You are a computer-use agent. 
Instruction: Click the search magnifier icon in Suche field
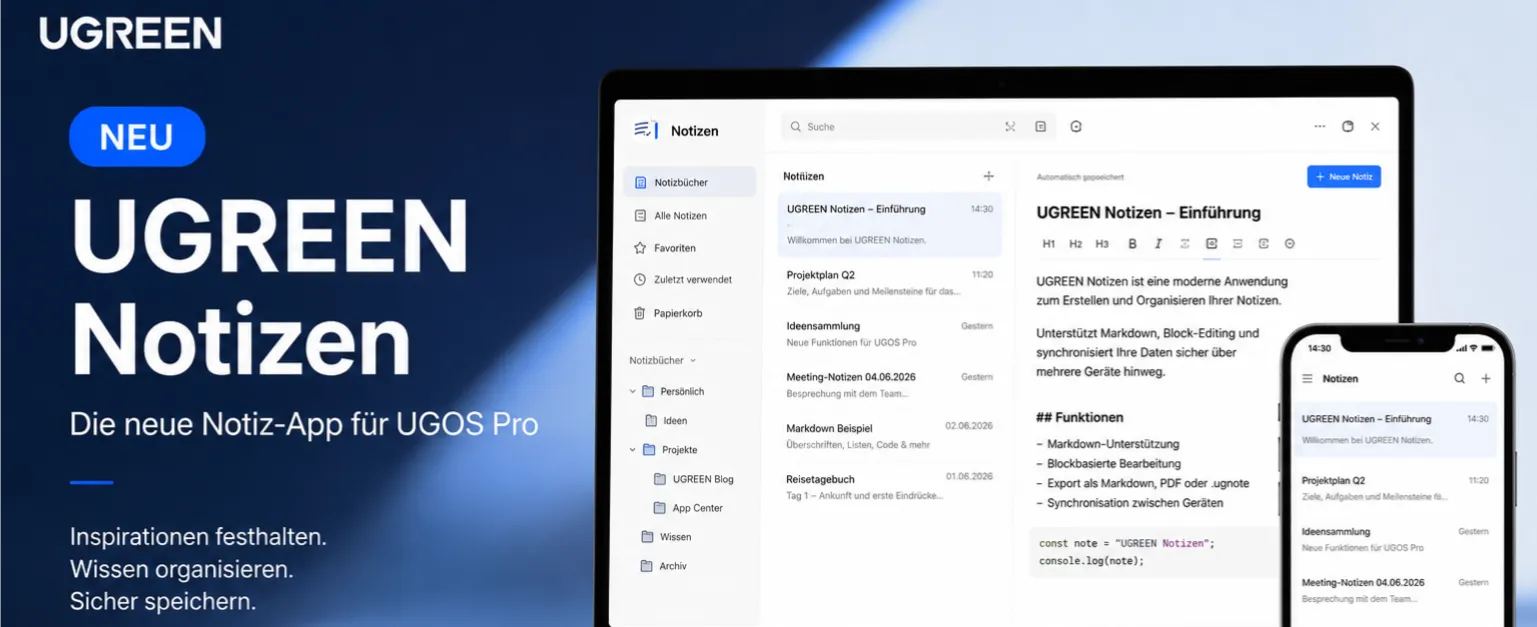click(796, 127)
